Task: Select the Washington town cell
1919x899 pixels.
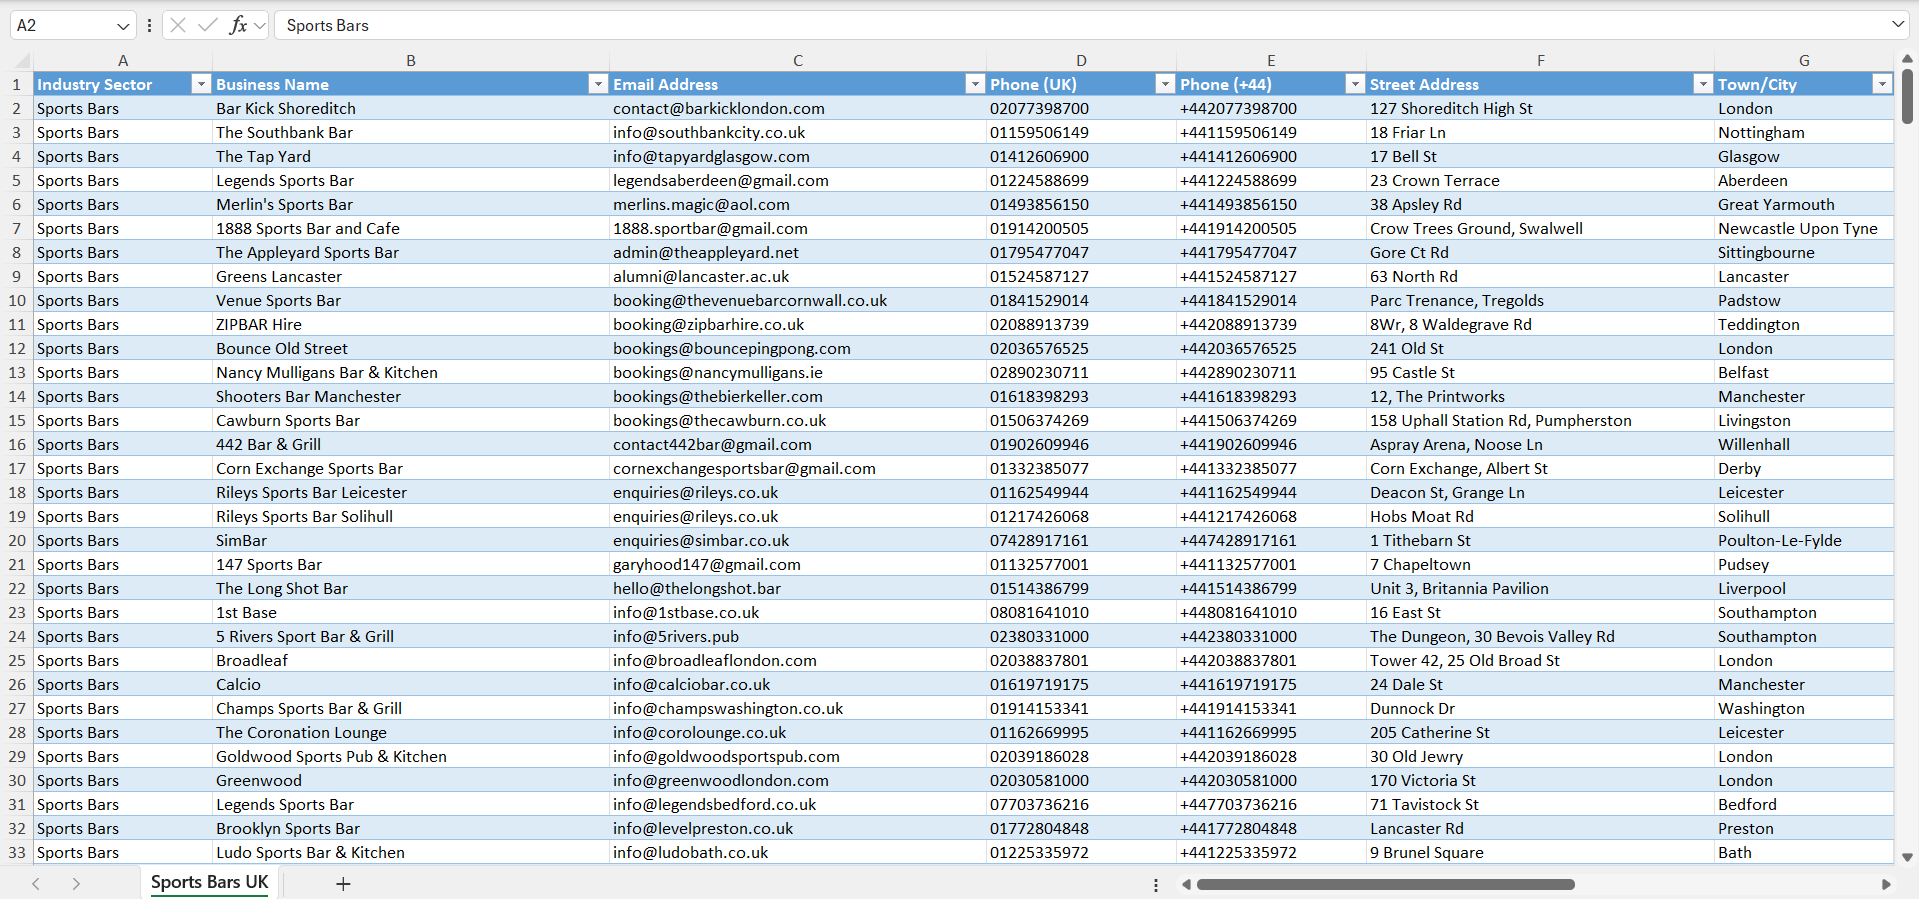Action: pyautogui.click(x=1804, y=709)
